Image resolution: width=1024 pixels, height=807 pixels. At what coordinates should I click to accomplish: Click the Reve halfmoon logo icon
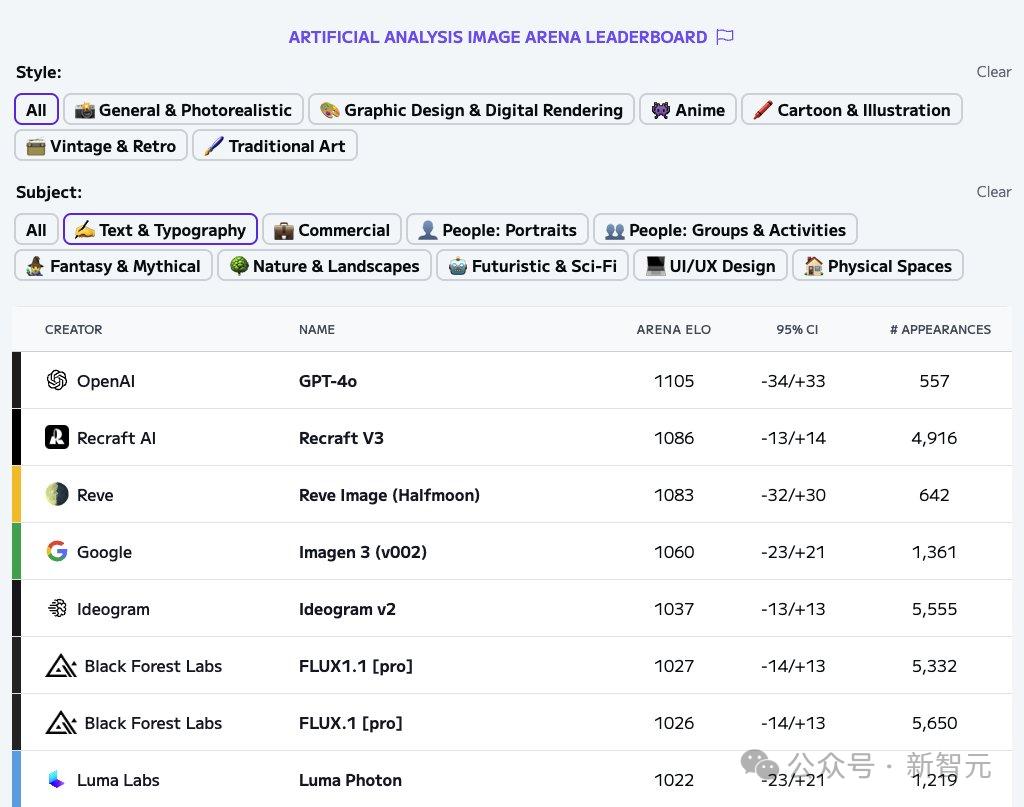click(x=57, y=494)
